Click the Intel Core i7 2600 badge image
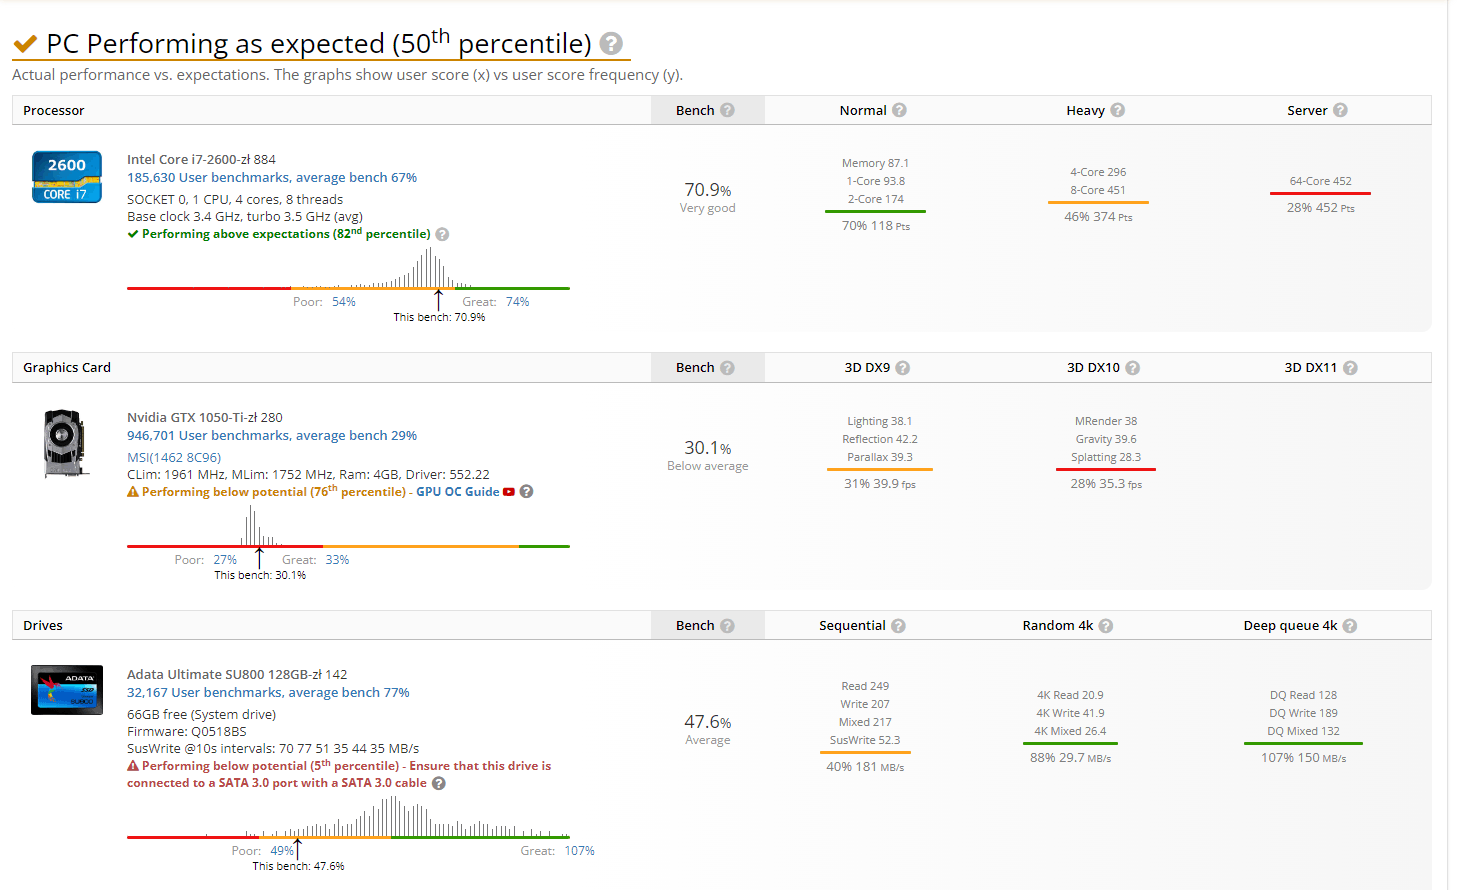The height and width of the screenshot is (890, 1472). coord(66,177)
